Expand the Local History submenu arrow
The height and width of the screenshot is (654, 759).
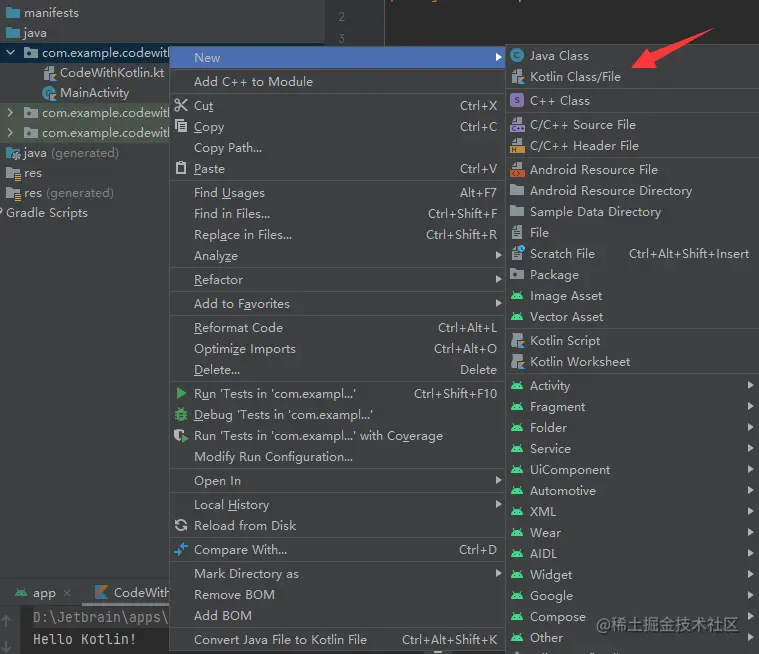click(499, 504)
